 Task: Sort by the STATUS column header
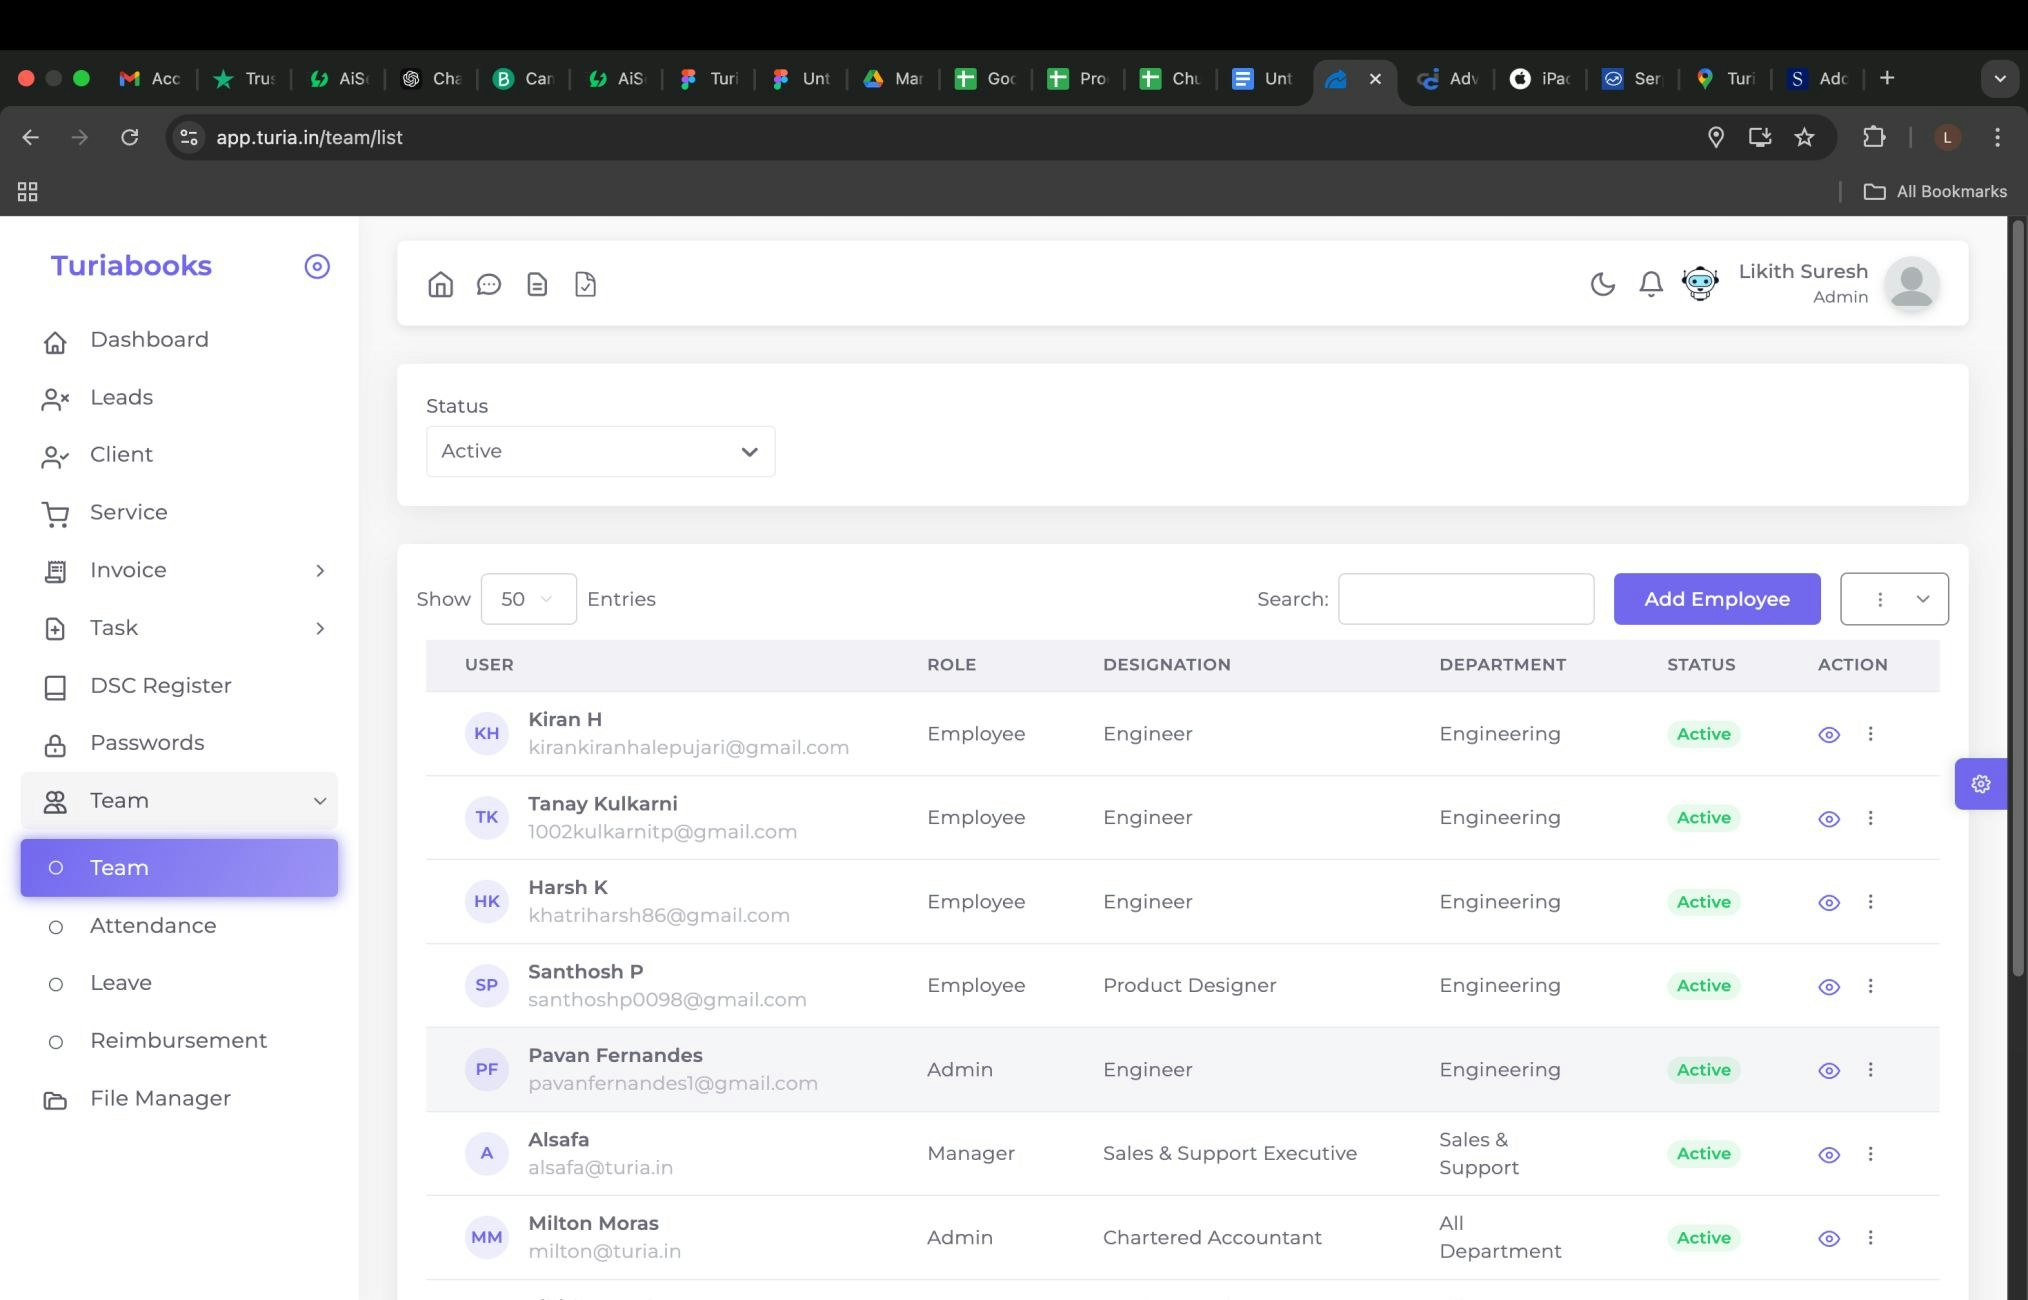[1701, 665]
